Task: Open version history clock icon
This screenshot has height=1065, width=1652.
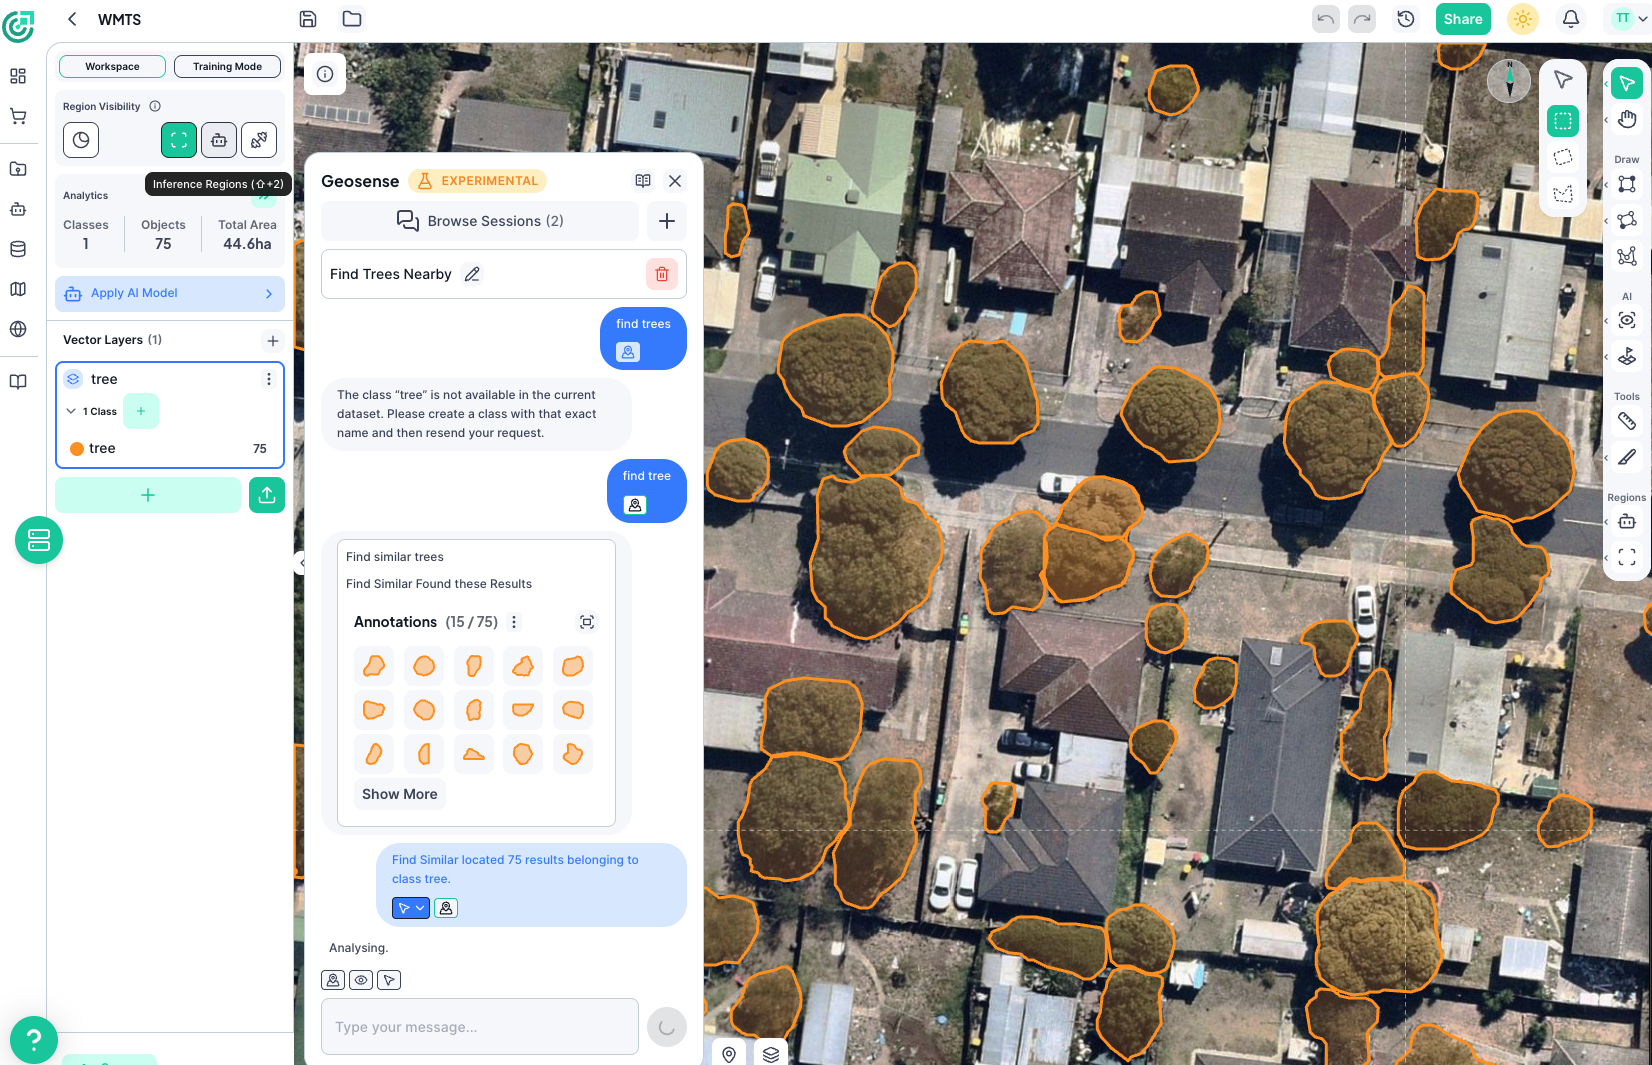Action: point(1406,19)
